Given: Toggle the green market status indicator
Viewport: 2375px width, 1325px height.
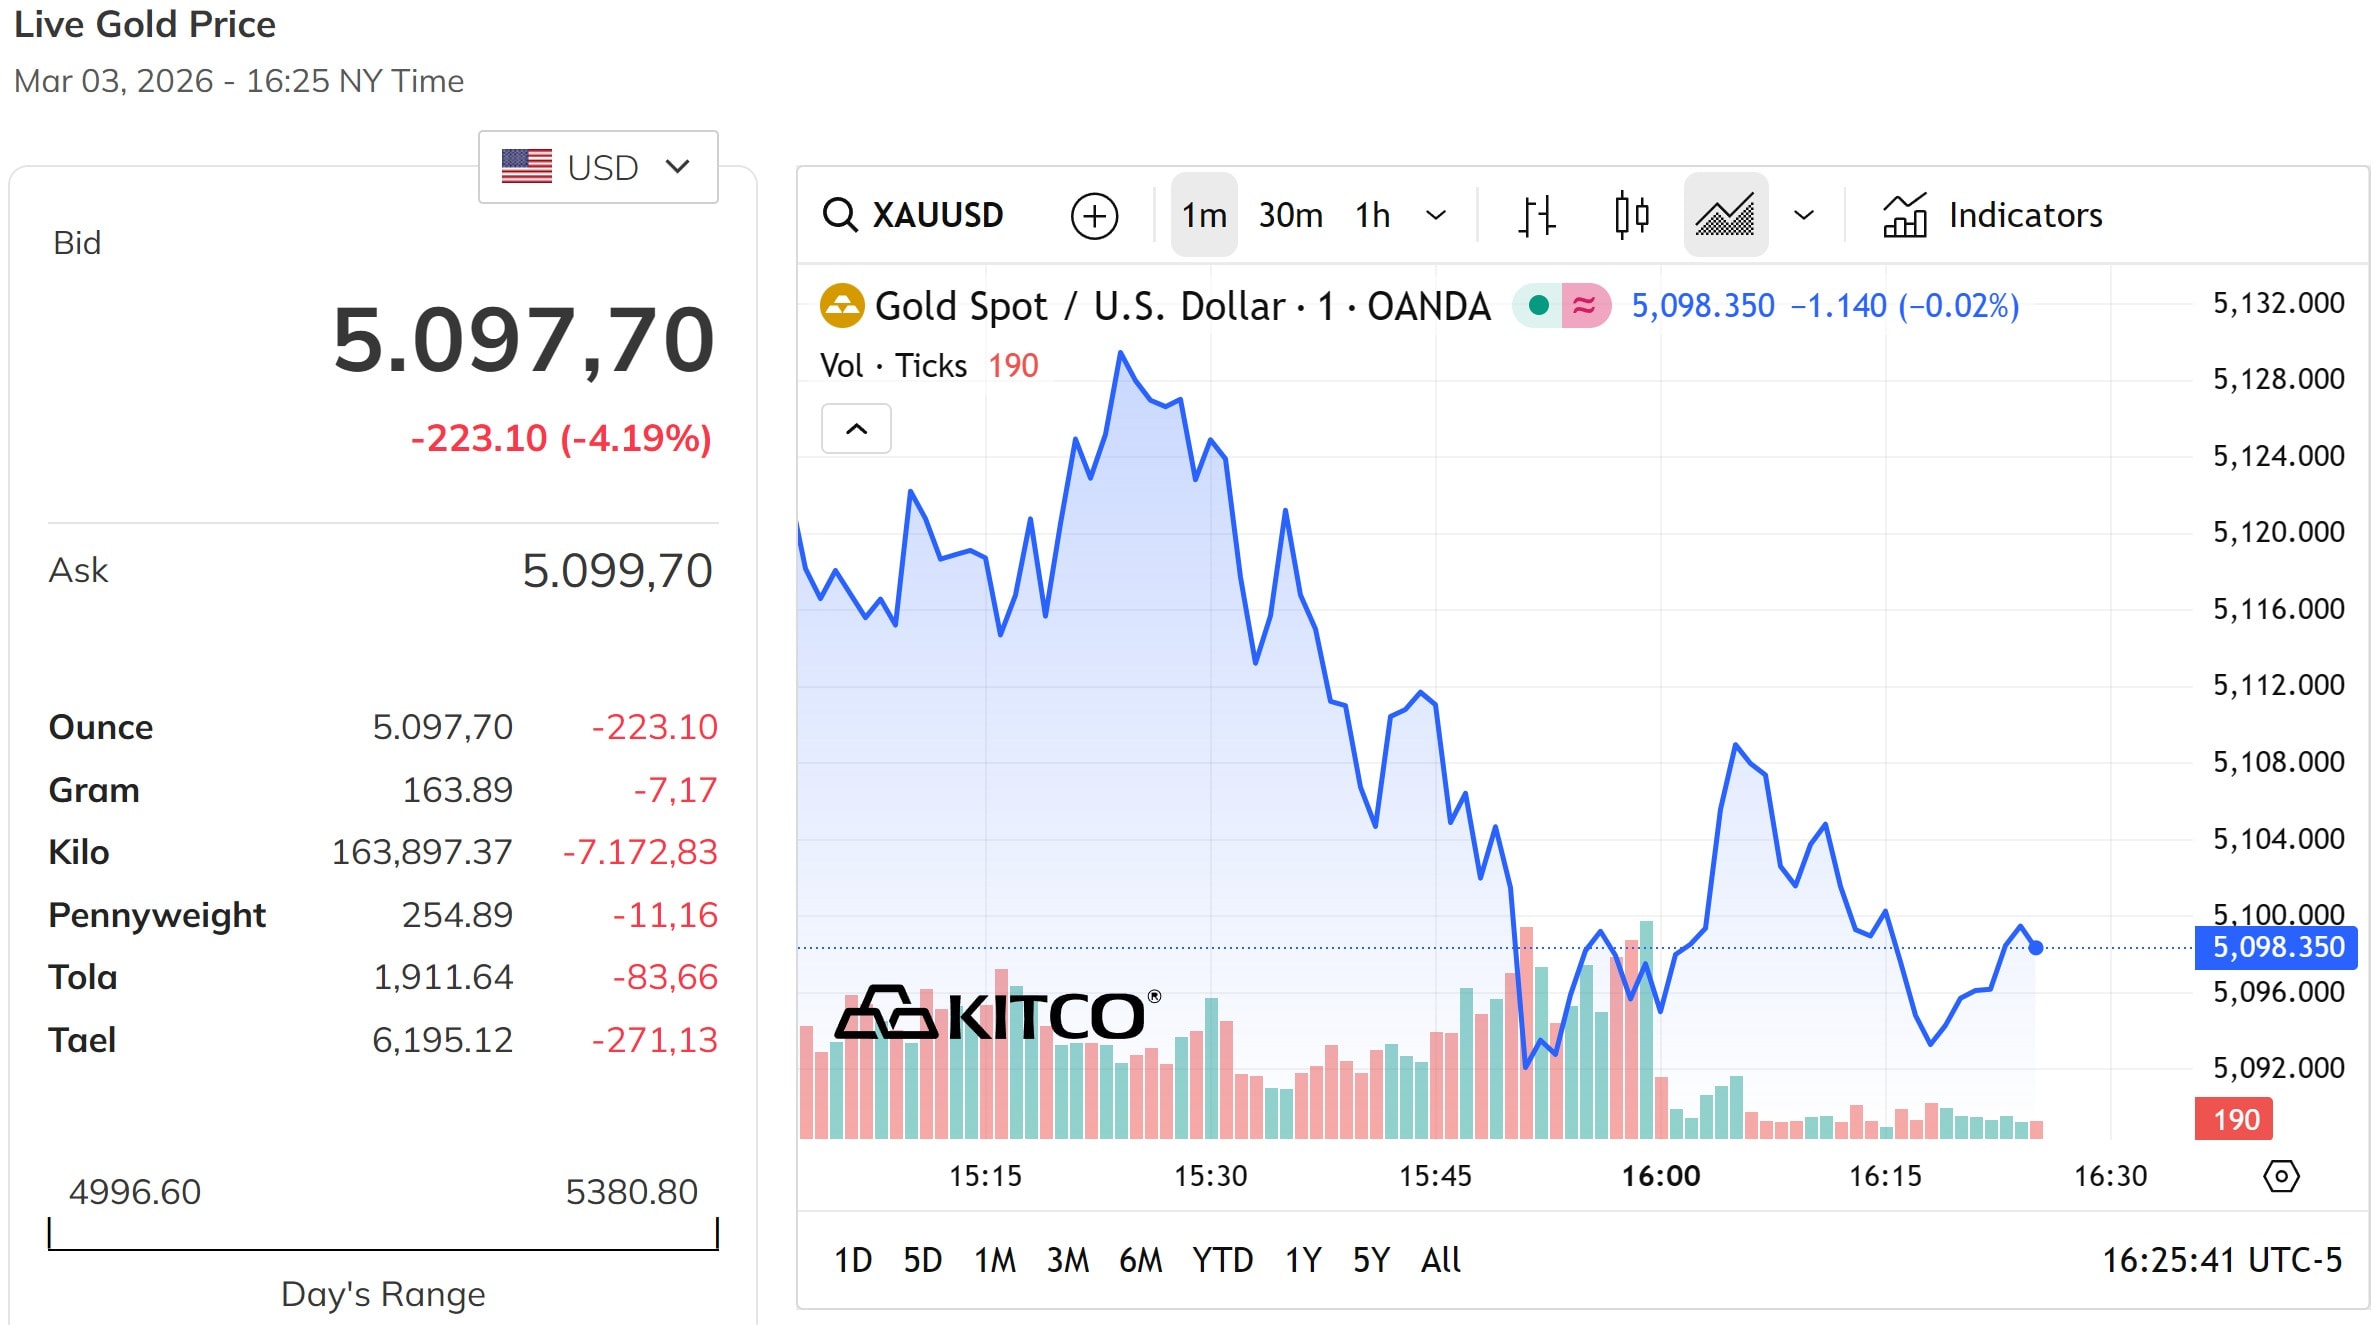Looking at the screenshot, I should pyautogui.click(x=1539, y=306).
